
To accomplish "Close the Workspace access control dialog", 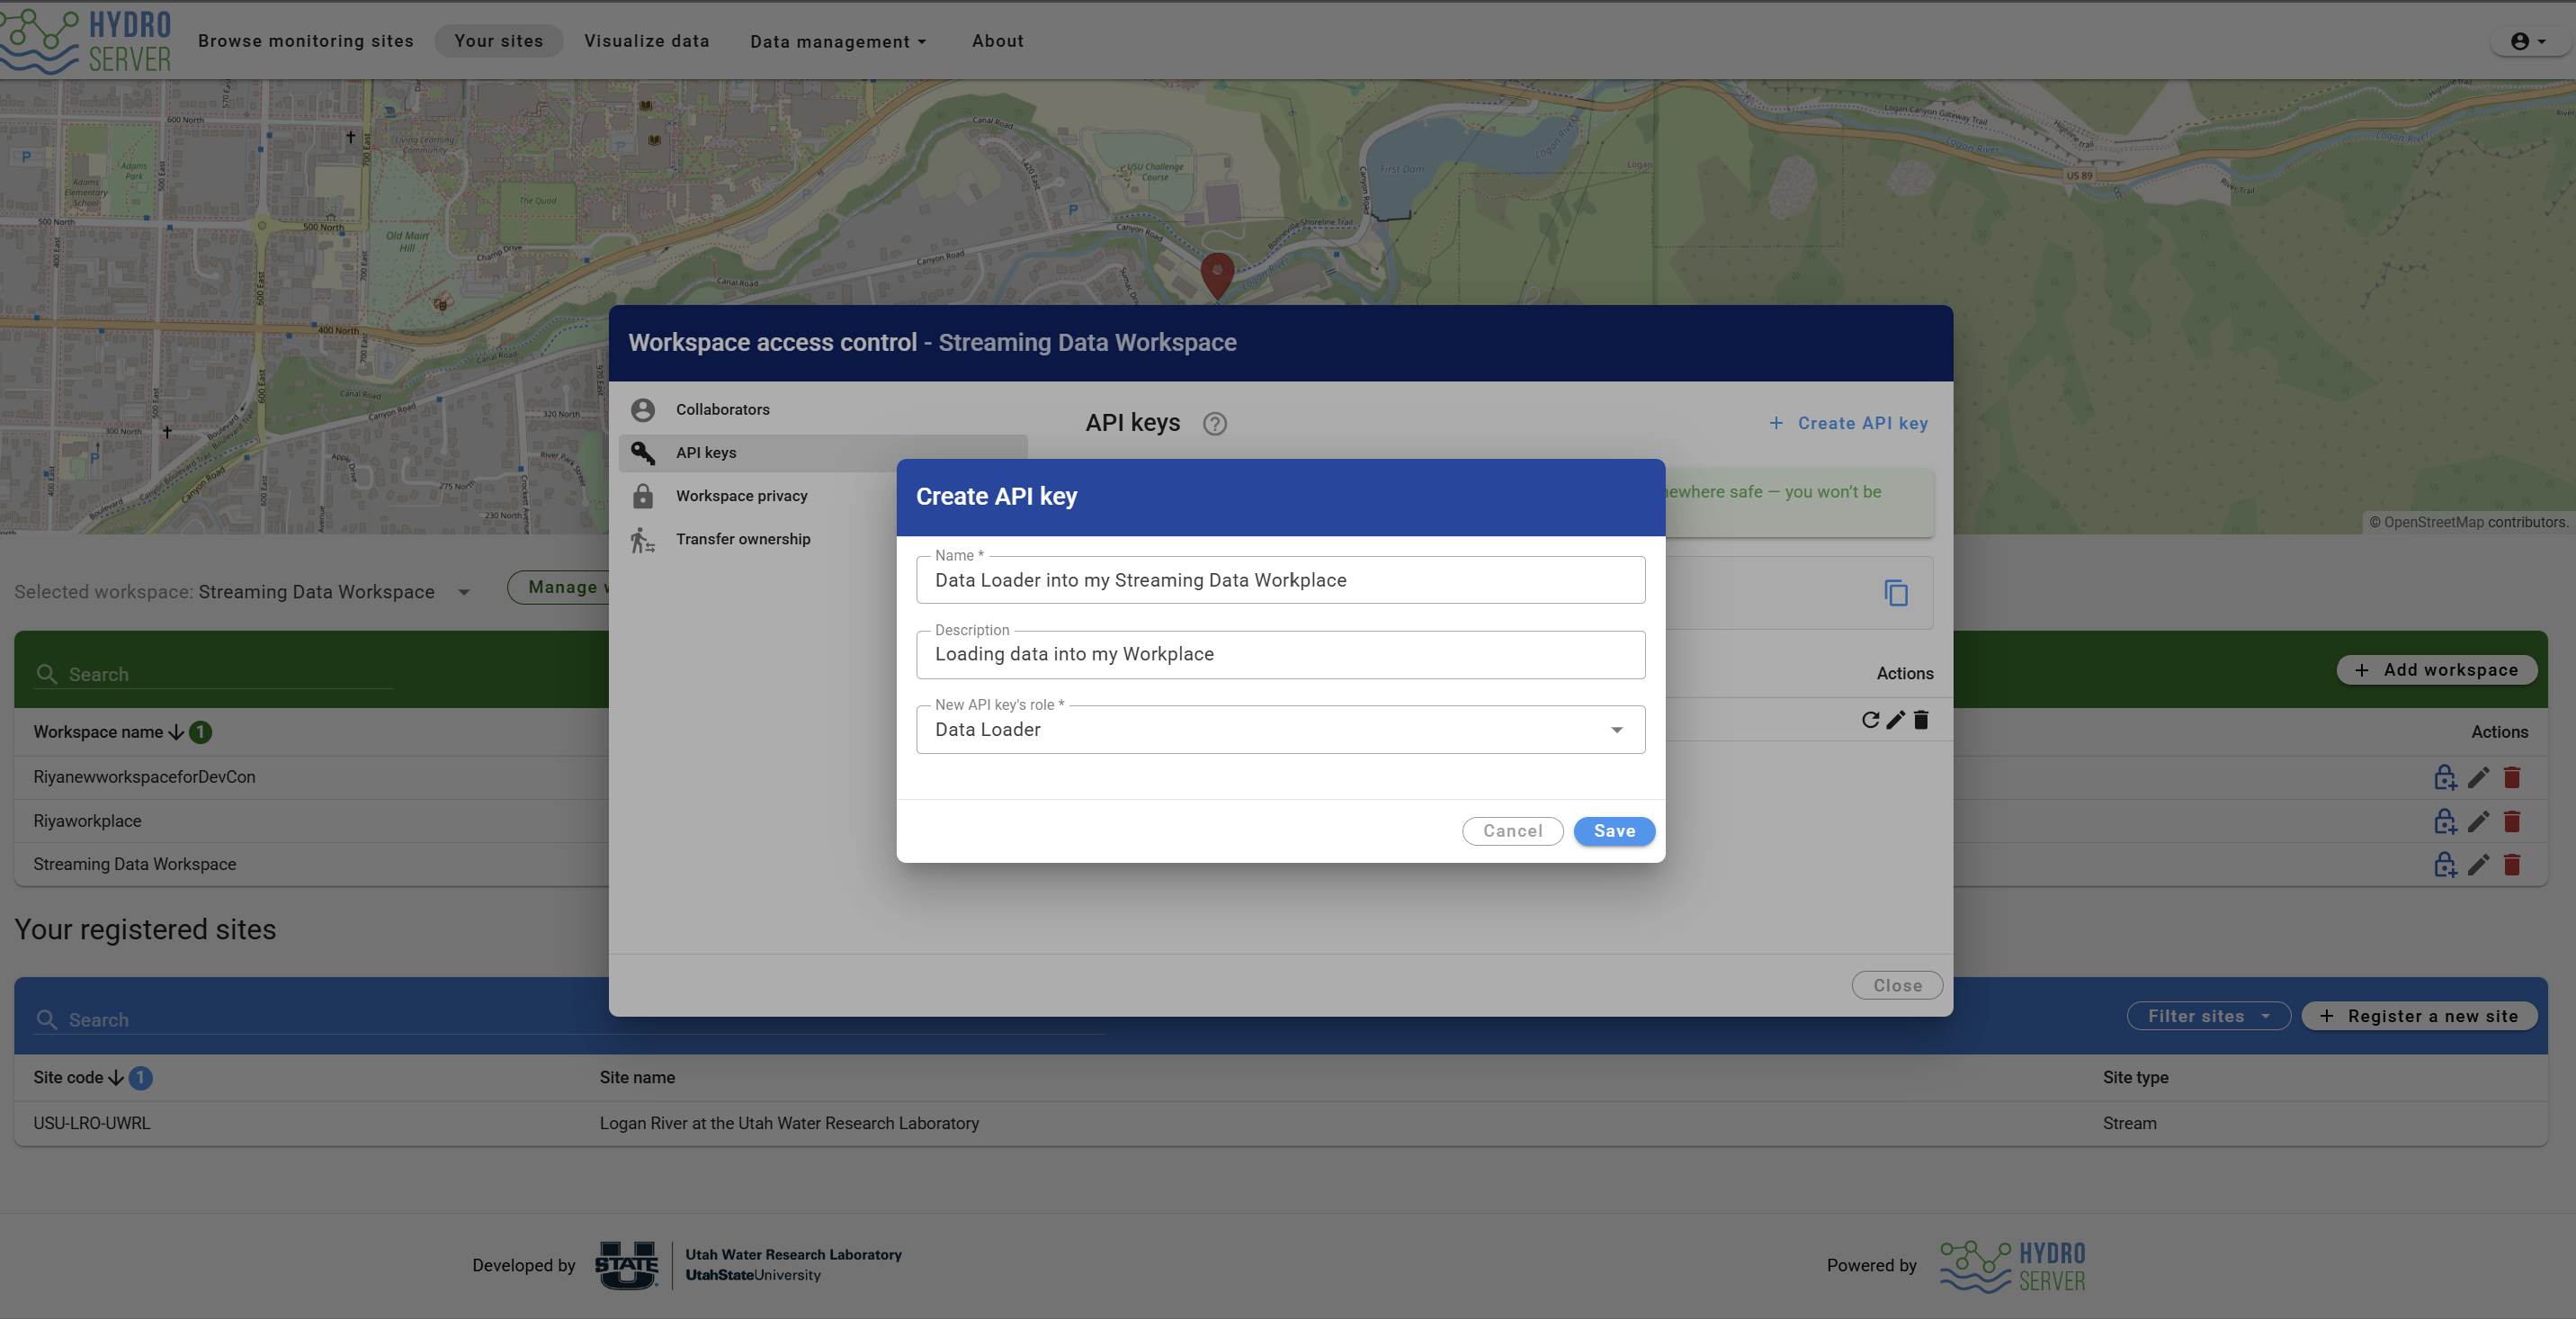I will [x=1897, y=986].
